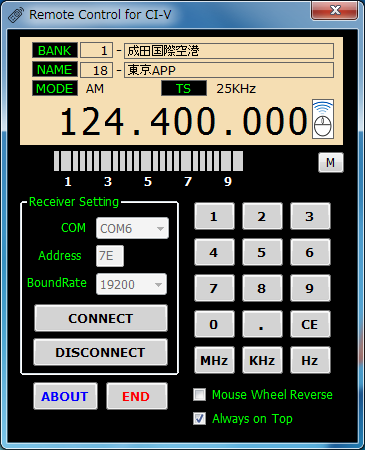Click the green BANK label
365x450 pixels.
click(55, 50)
